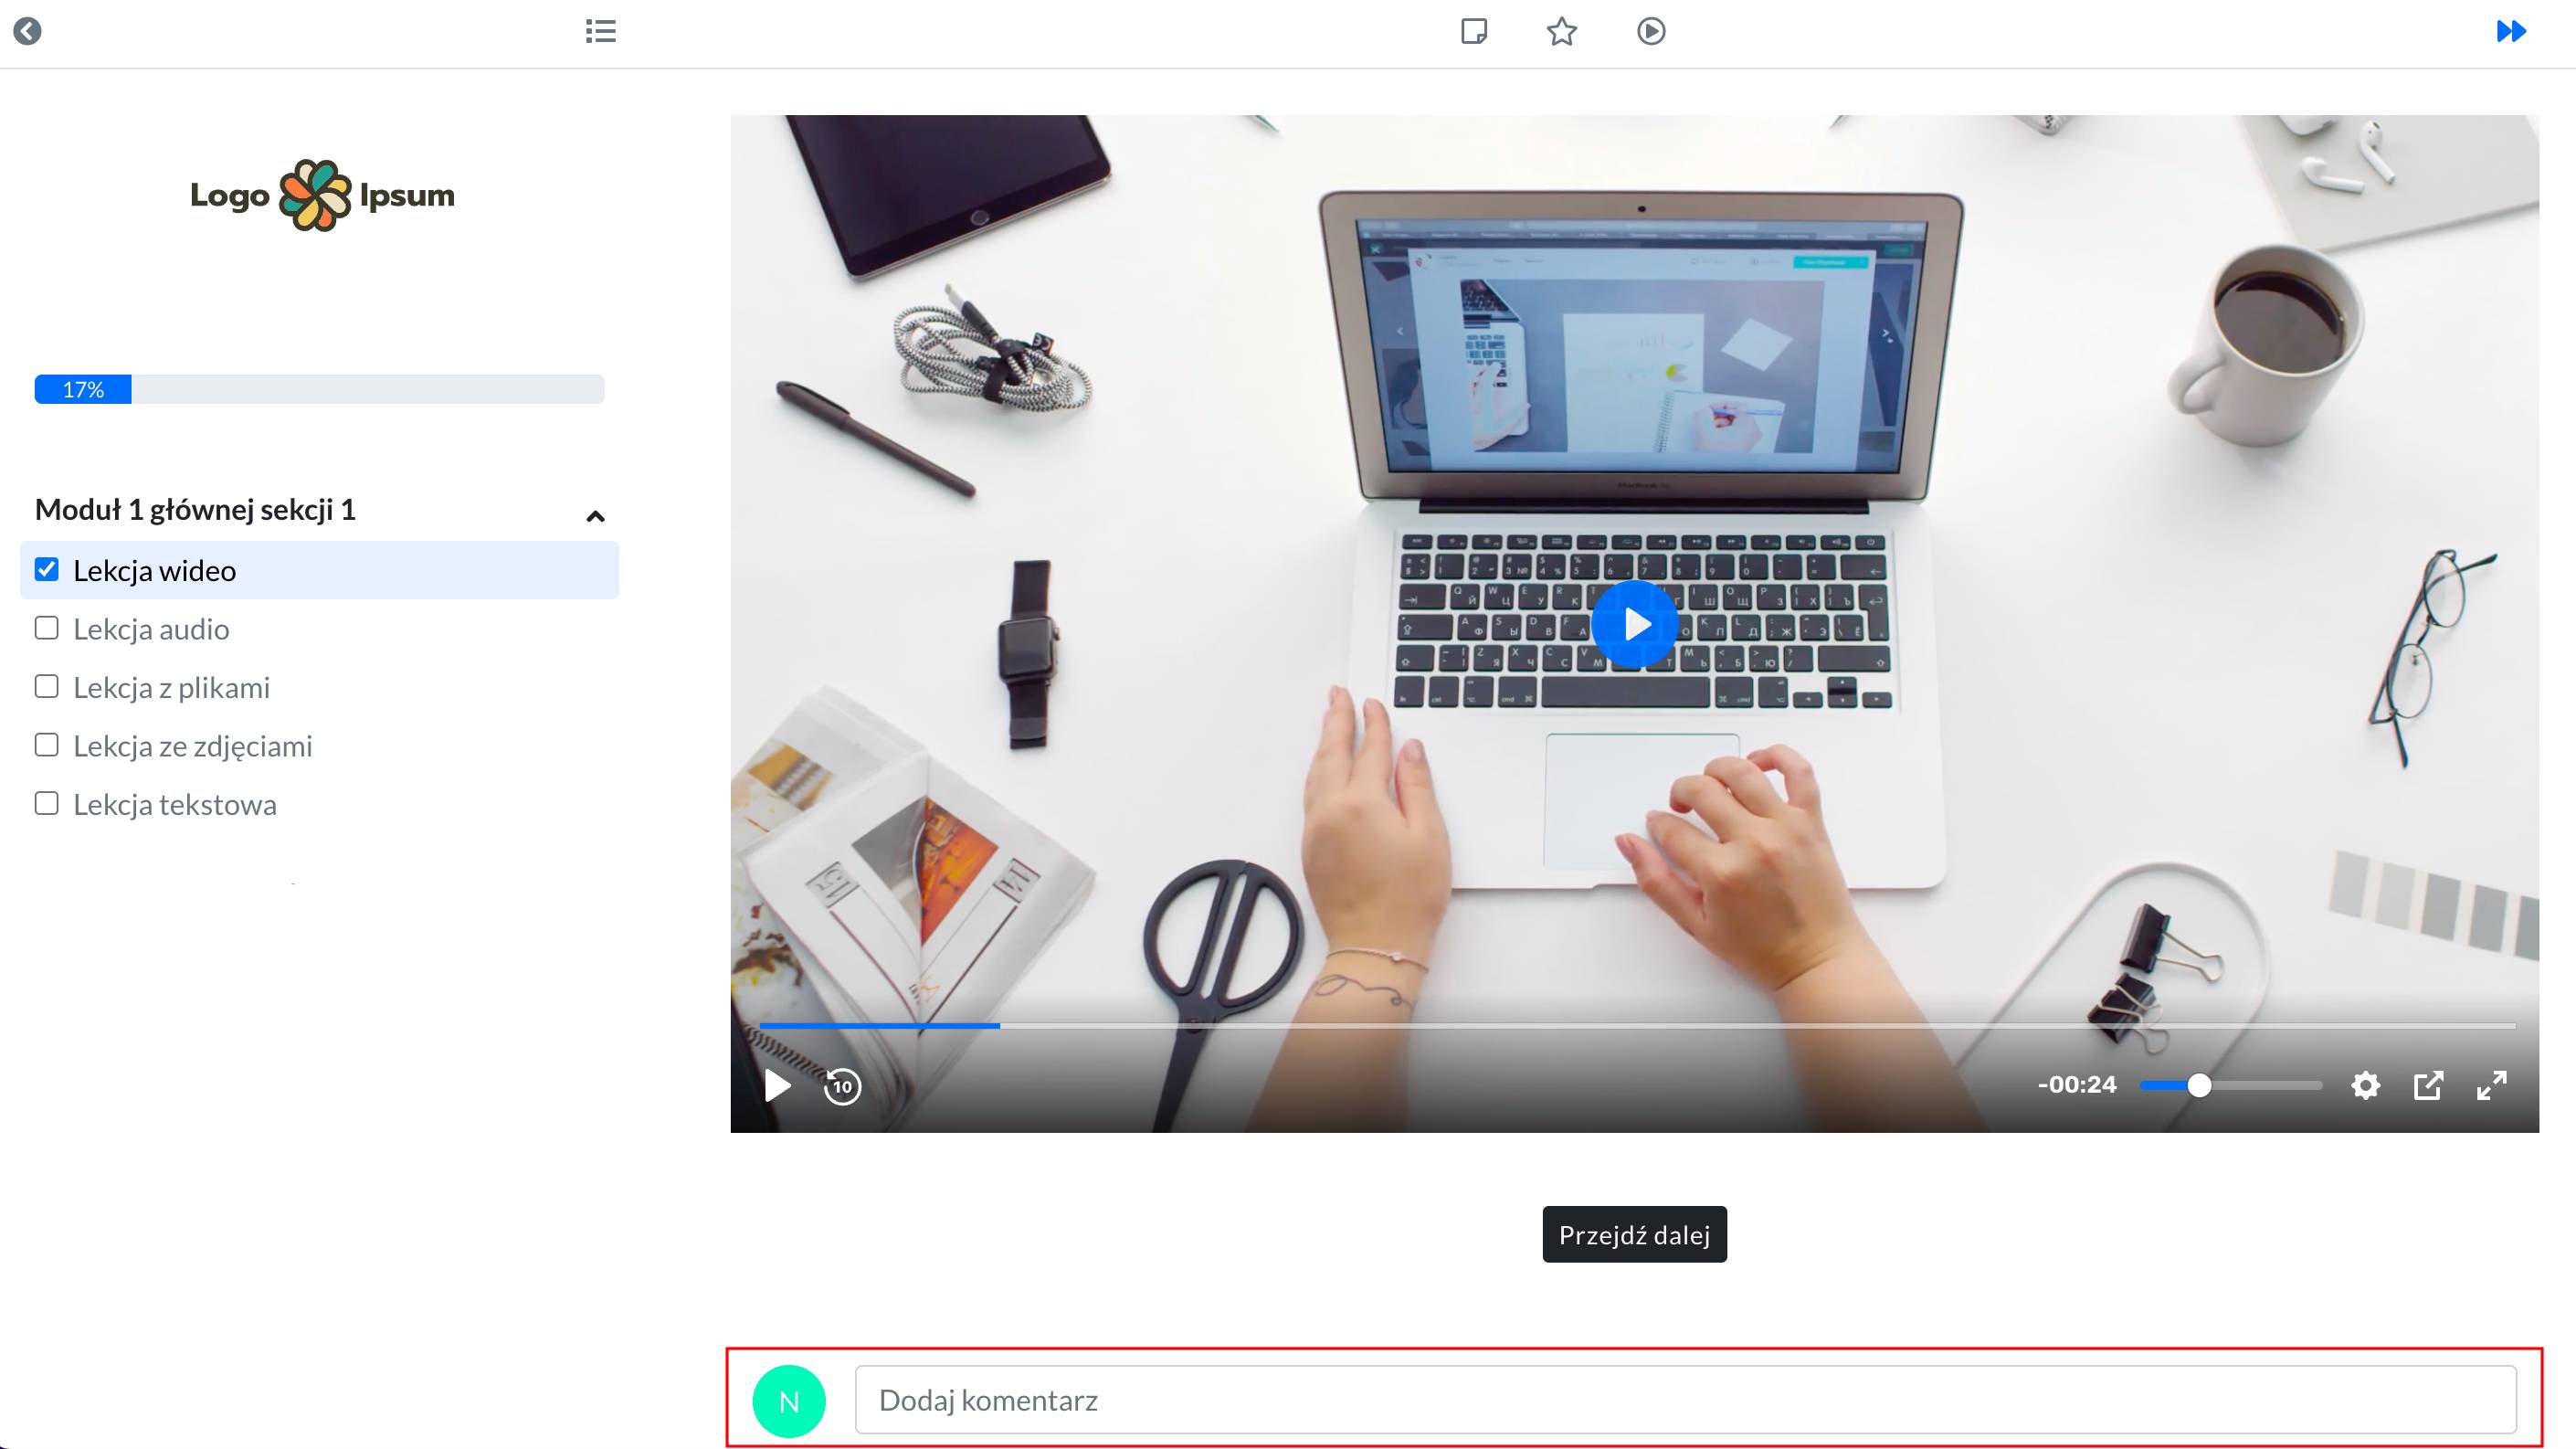Focus the Dodaj komentarz input field
Viewport: 2576px width, 1449px height.
pos(1685,1400)
